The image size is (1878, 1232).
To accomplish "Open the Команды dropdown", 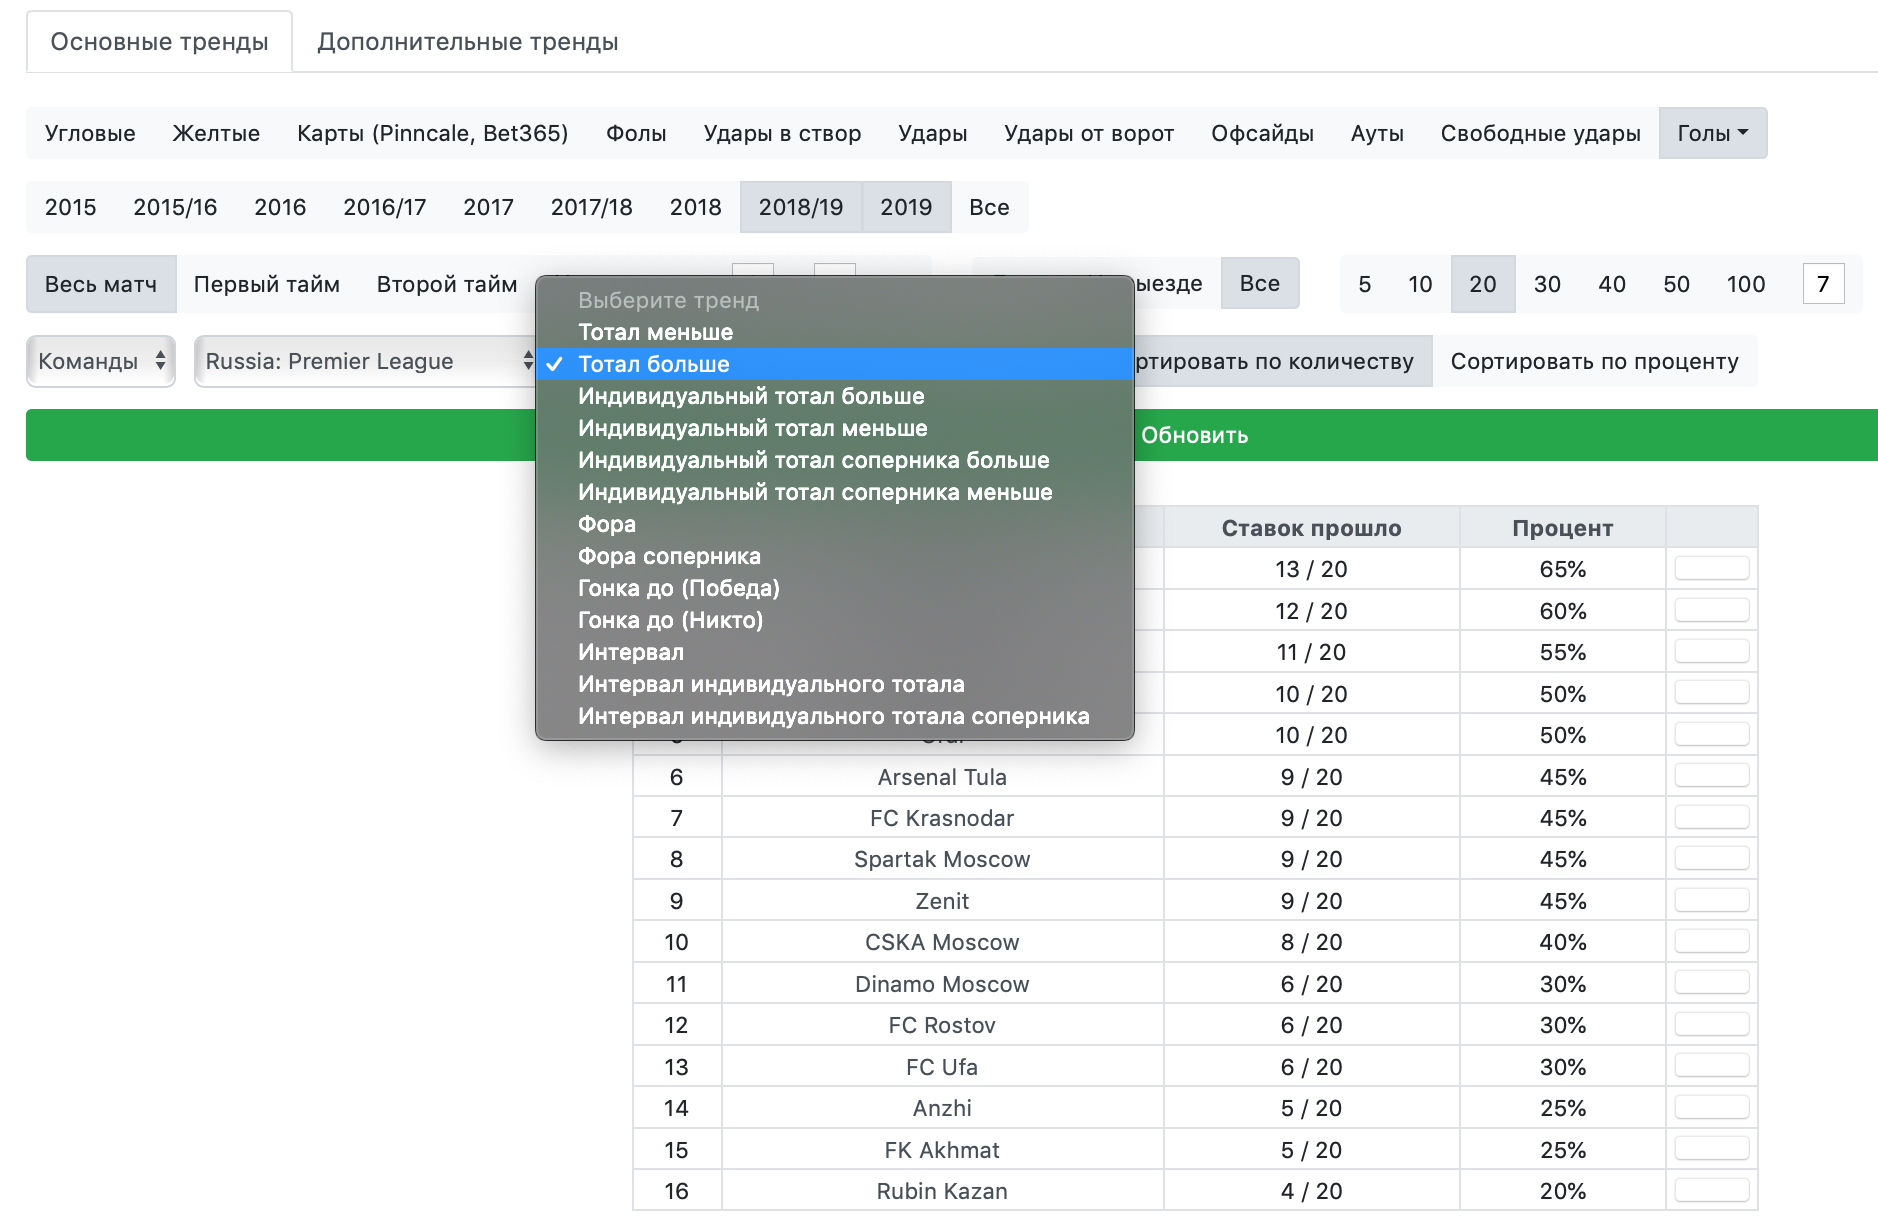I will click(101, 361).
